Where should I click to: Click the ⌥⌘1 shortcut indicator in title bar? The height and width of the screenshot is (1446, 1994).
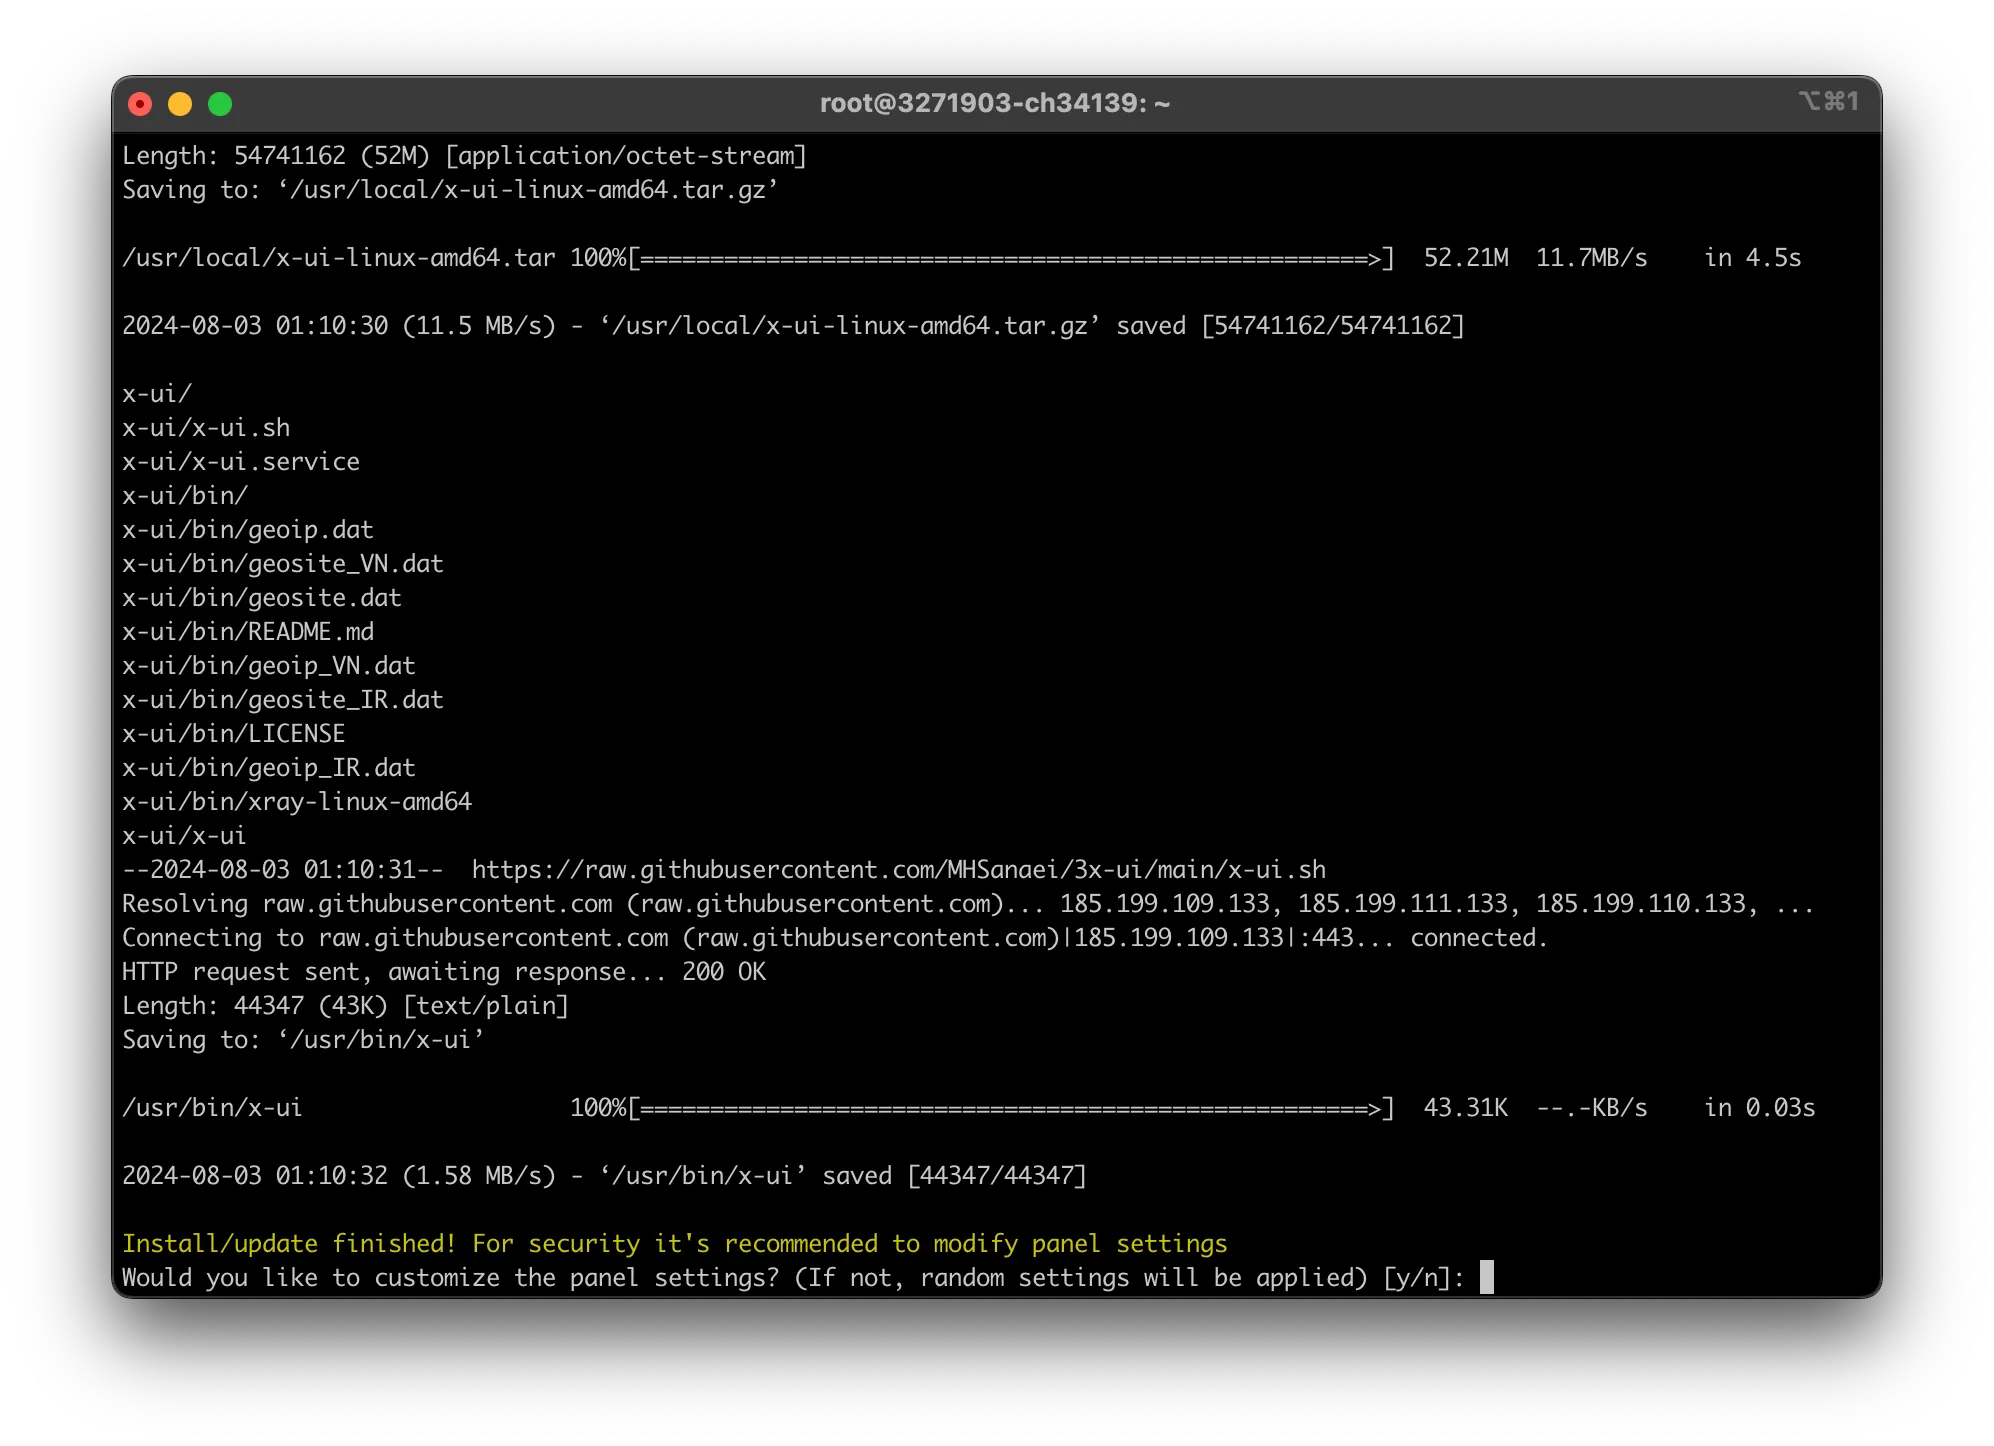[x=1829, y=101]
